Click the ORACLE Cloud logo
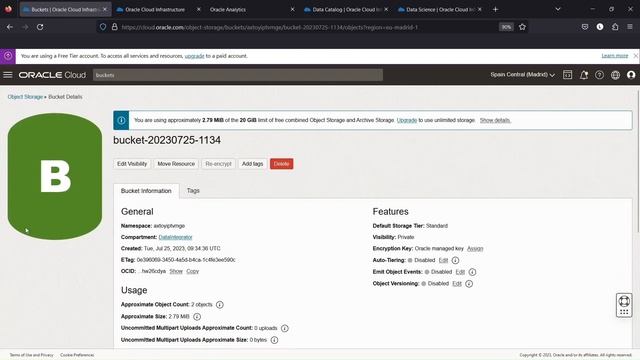 click(x=52, y=75)
